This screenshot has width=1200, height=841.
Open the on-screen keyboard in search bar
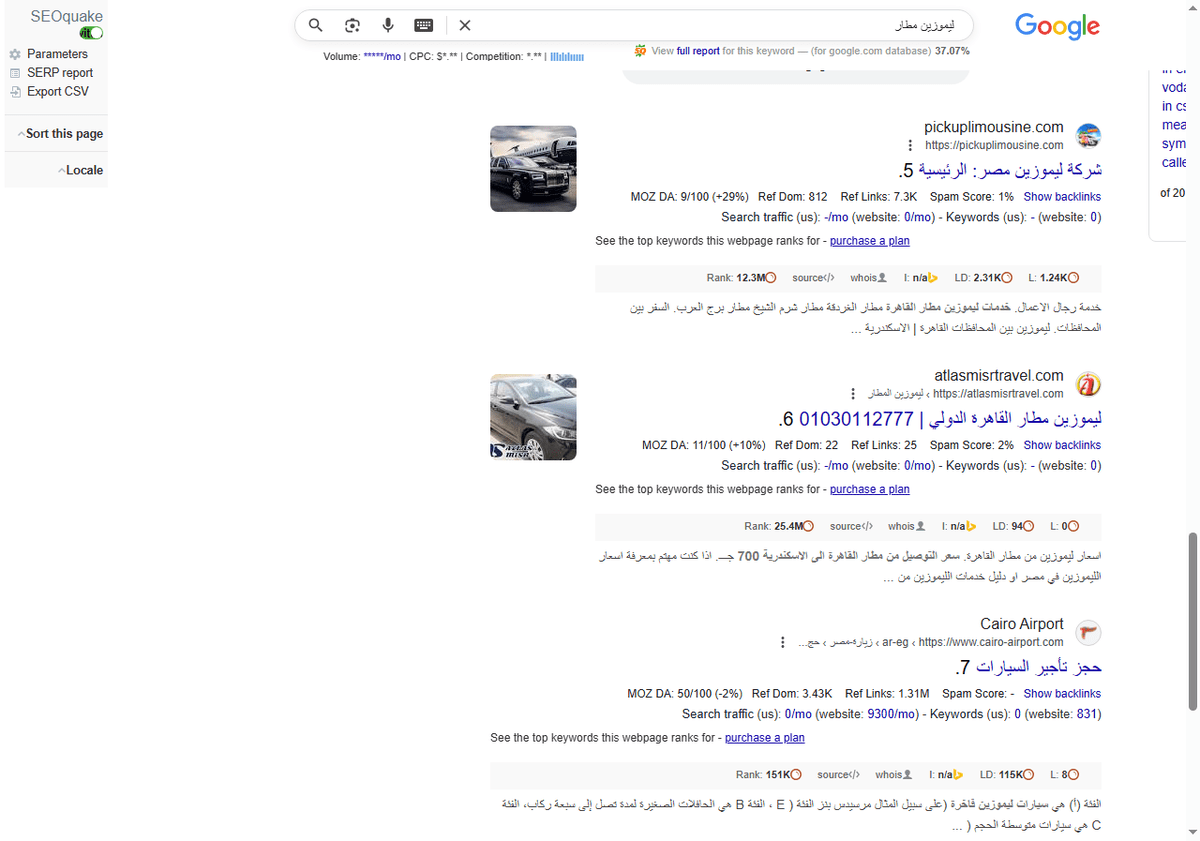(x=423, y=25)
